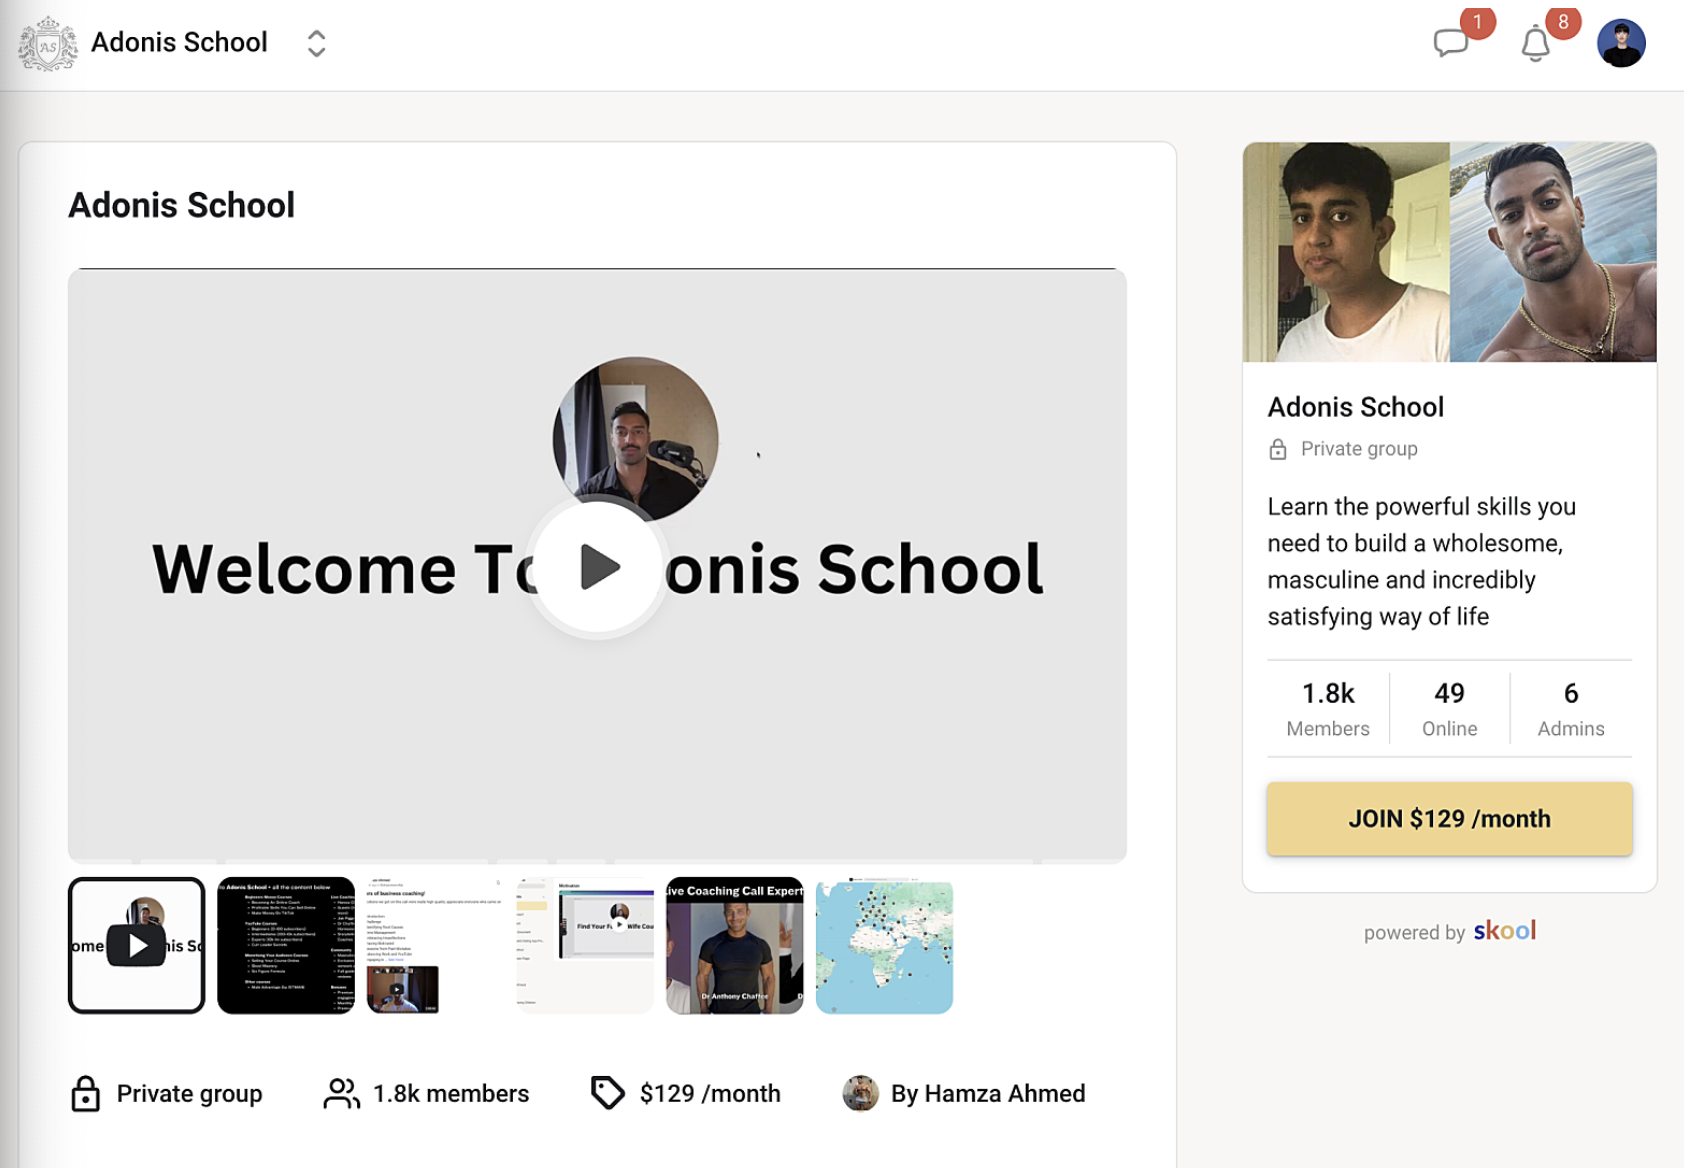Click the padlock icon beside Private group
1684x1168 pixels.
86,1094
